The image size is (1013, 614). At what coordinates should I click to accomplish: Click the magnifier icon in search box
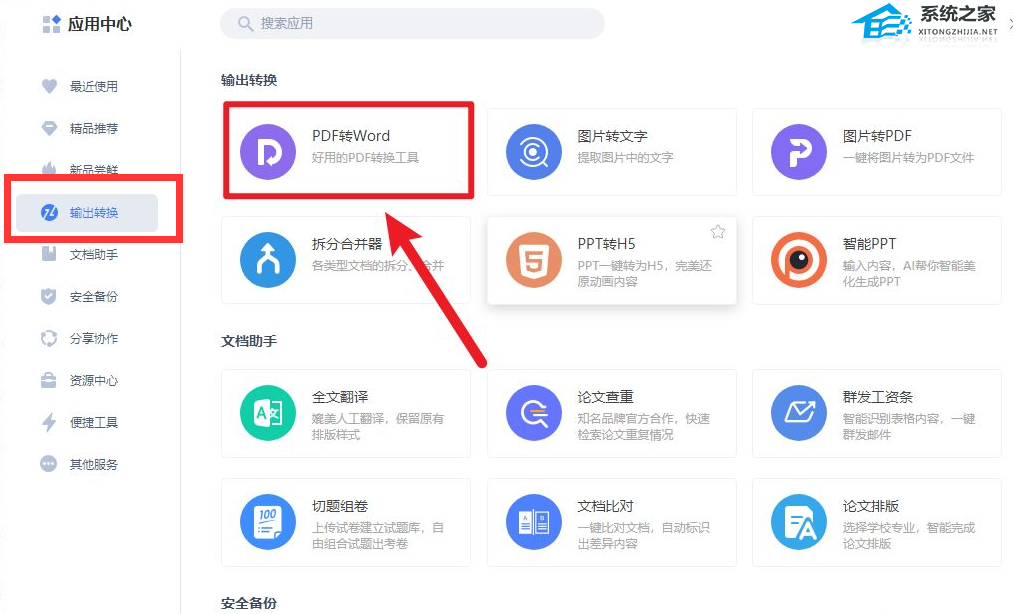245,24
